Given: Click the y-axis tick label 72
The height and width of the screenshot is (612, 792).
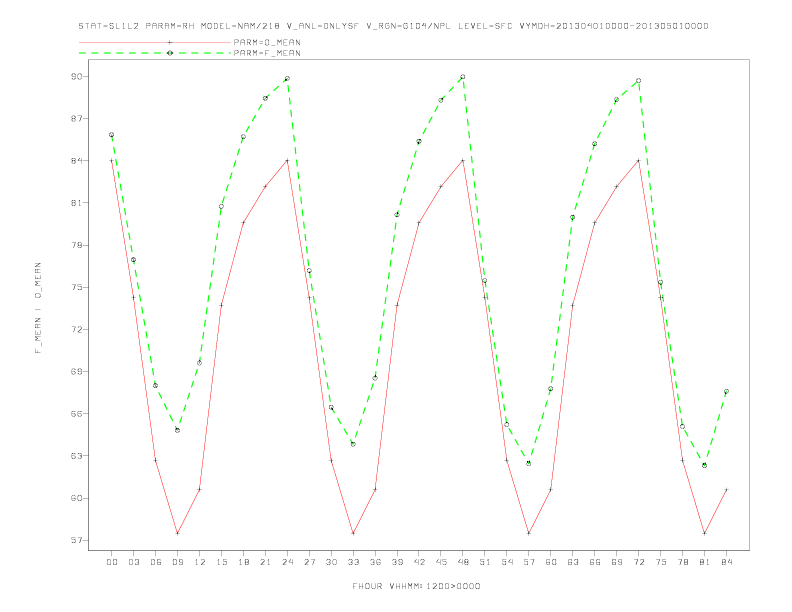Looking at the screenshot, I should tap(76, 329).
